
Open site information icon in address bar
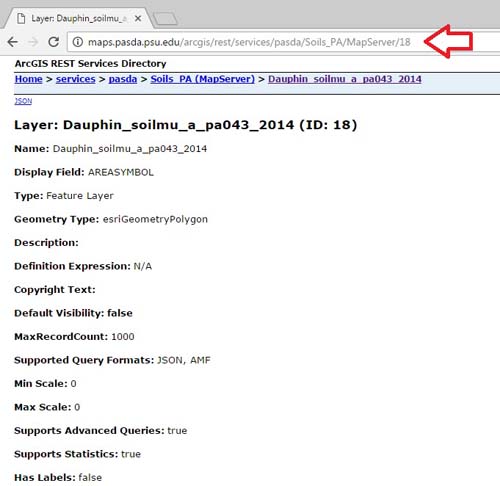(x=78, y=42)
